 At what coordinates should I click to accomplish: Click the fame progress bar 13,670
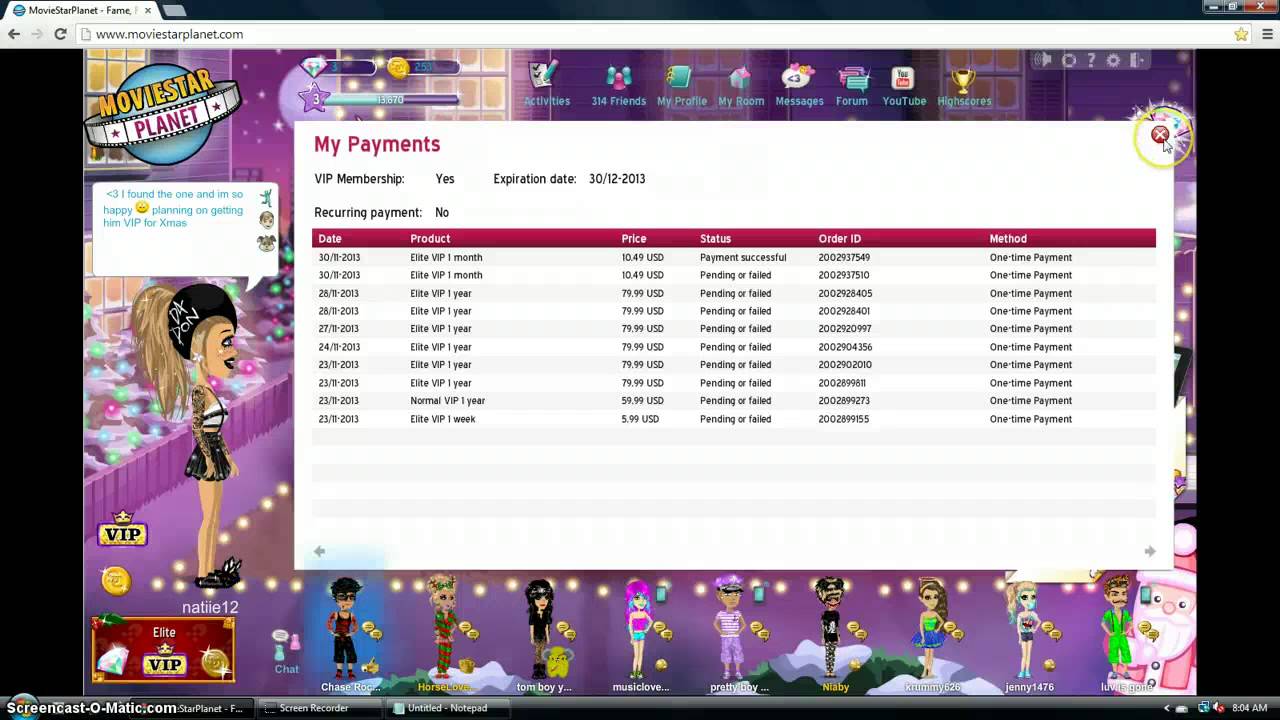(x=392, y=100)
